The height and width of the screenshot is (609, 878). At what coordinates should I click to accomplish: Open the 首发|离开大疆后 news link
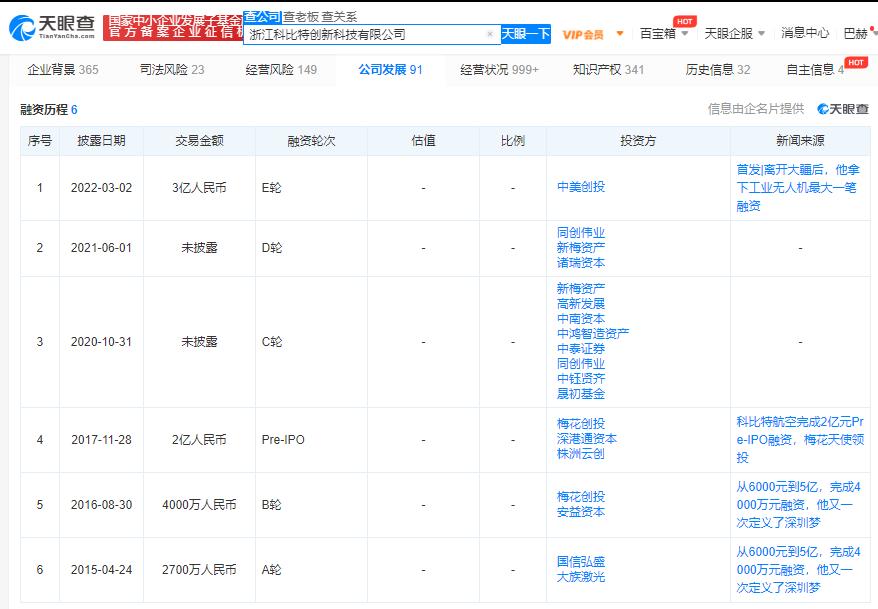[x=798, y=188]
